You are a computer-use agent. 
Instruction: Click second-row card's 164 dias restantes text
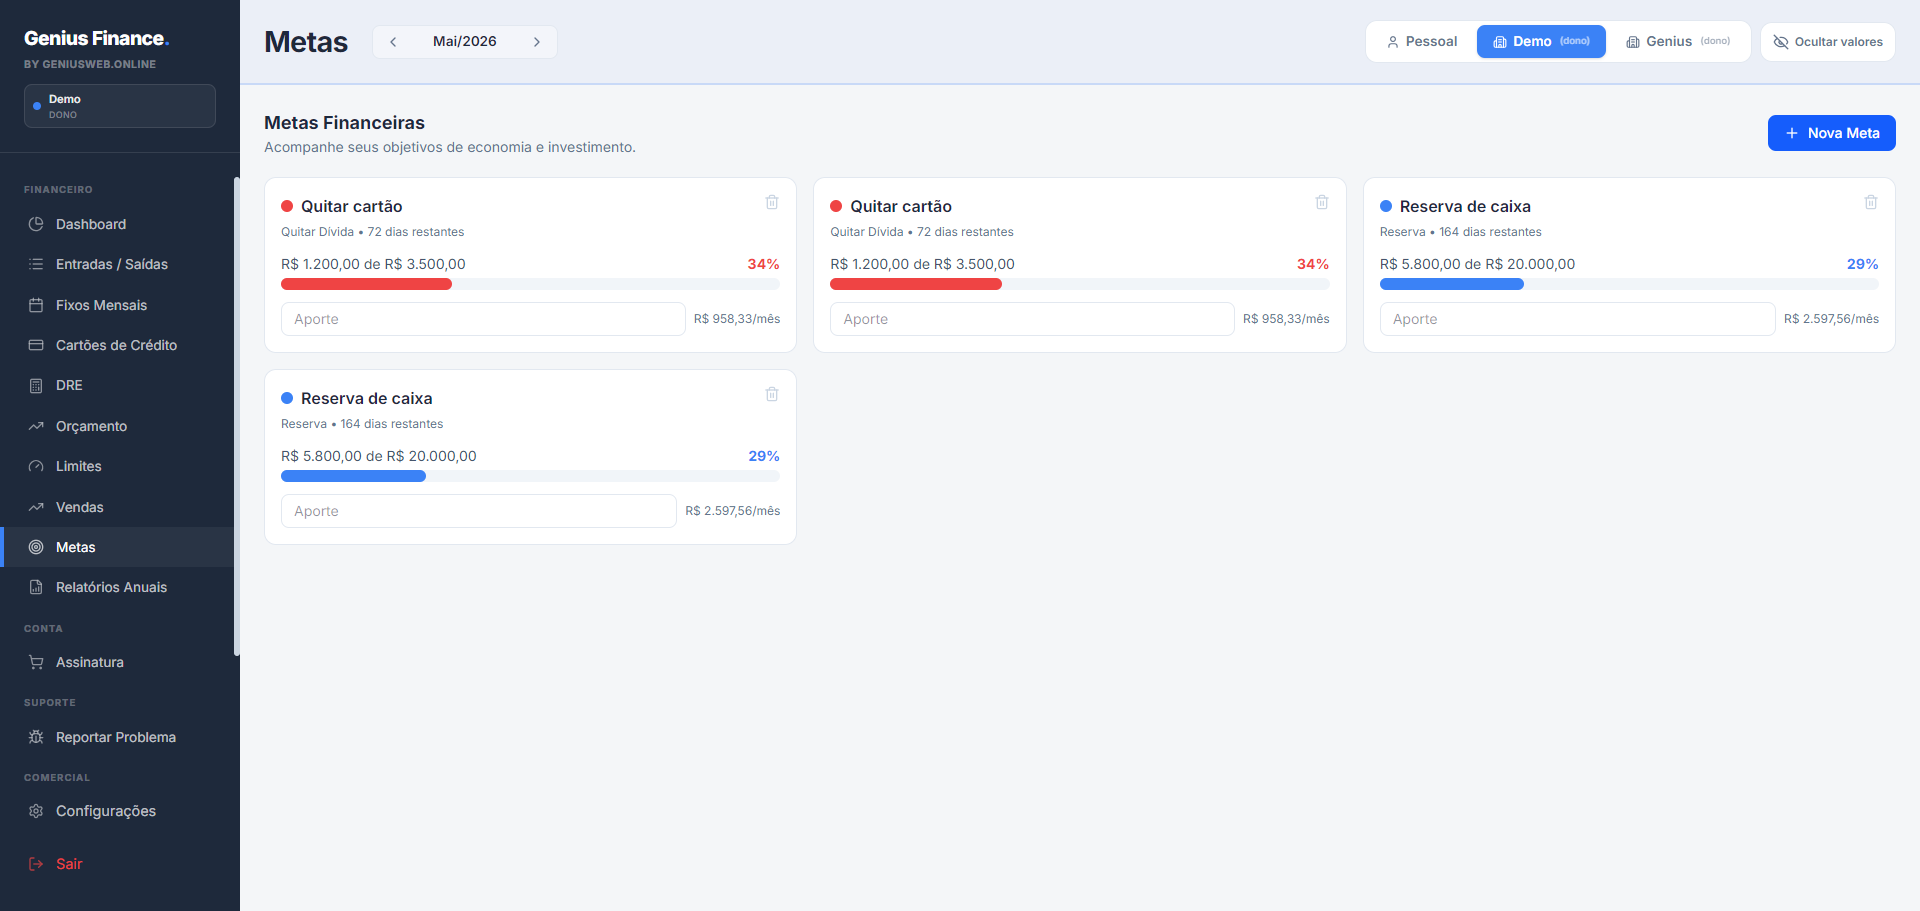point(392,424)
